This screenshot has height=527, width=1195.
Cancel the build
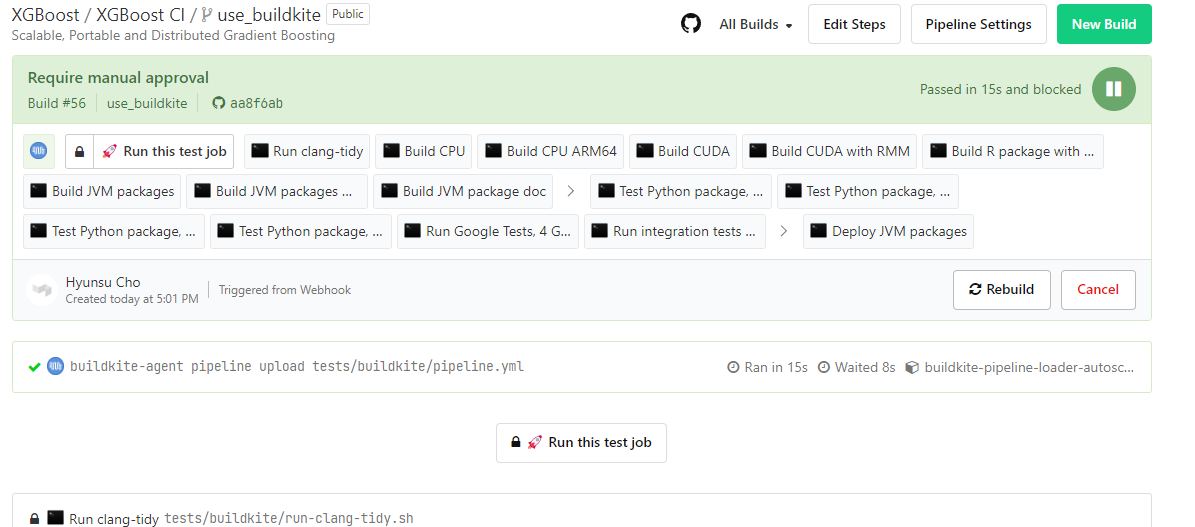[x=1097, y=290]
